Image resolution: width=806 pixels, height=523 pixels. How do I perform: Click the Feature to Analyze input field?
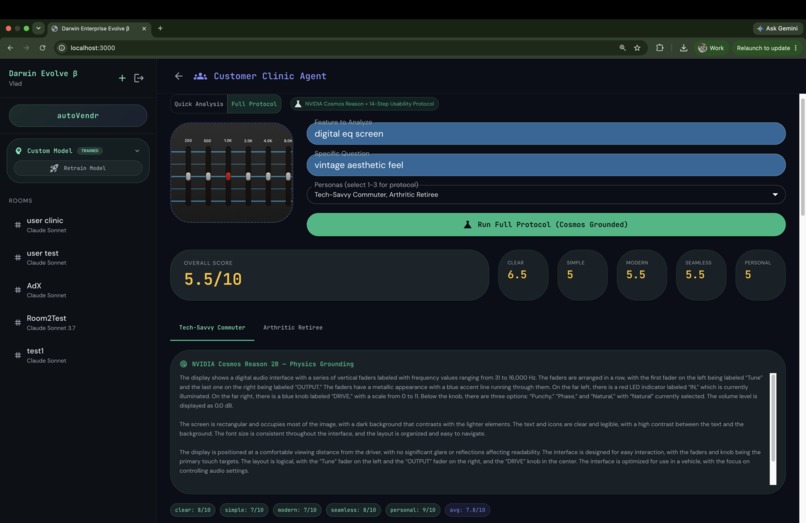tap(546, 134)
